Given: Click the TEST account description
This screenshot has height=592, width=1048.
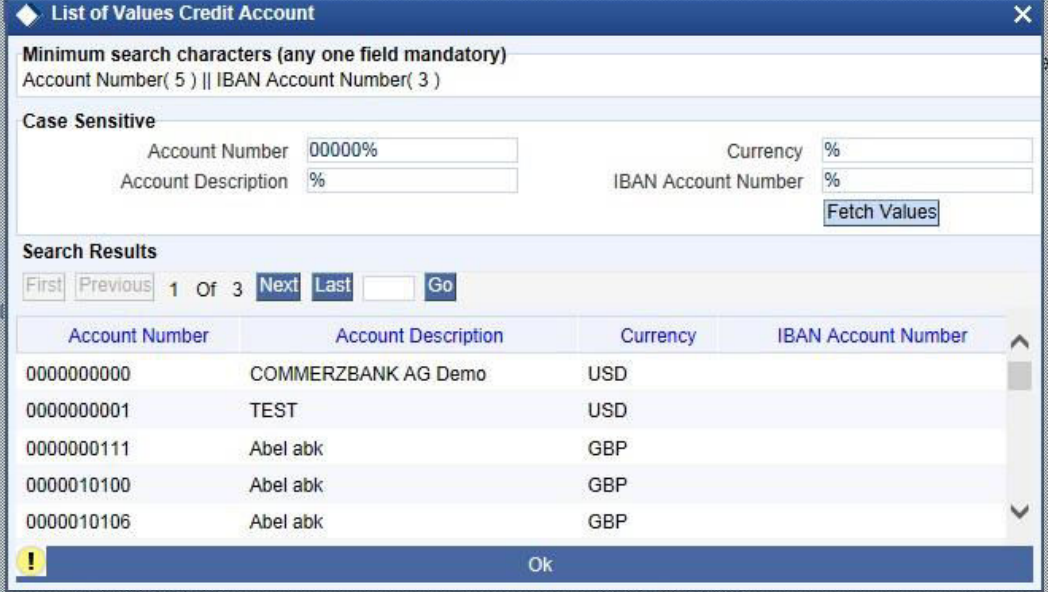Looking at the screenshot, I should 273,410.
